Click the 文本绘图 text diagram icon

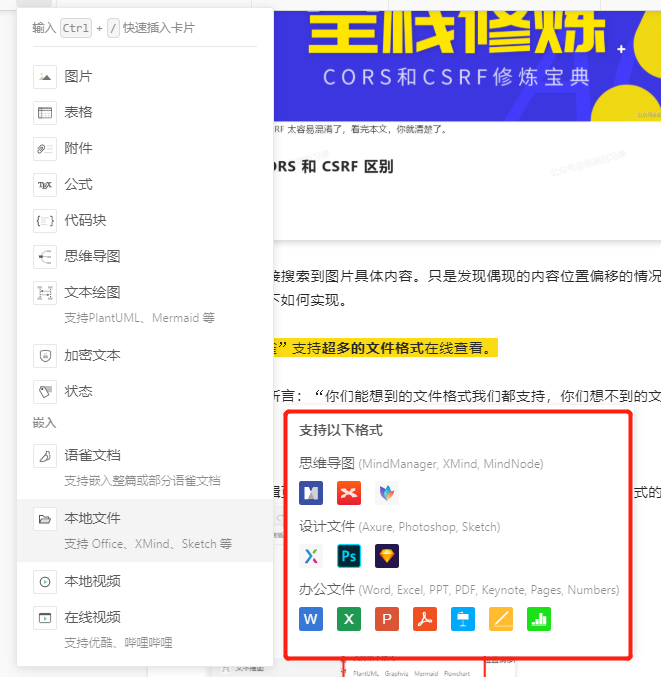pos(45,293)
